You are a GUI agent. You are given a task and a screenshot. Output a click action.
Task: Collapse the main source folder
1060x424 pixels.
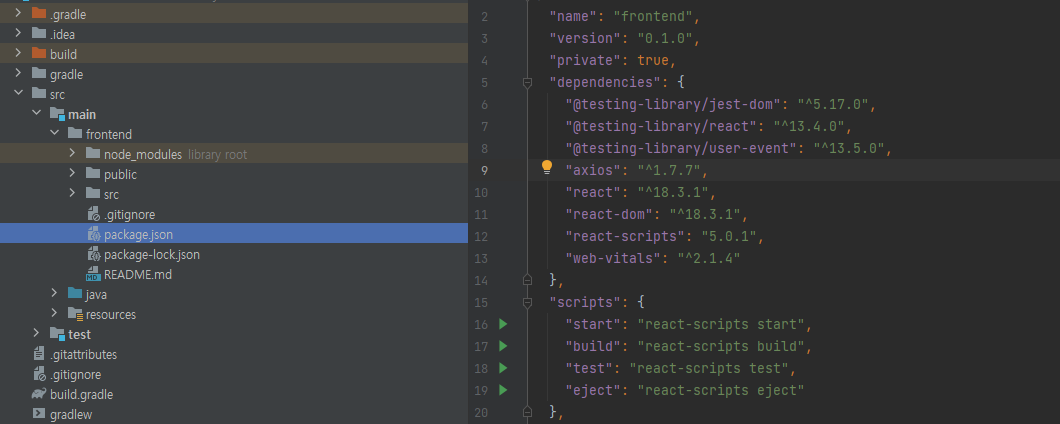click(37, 114)
